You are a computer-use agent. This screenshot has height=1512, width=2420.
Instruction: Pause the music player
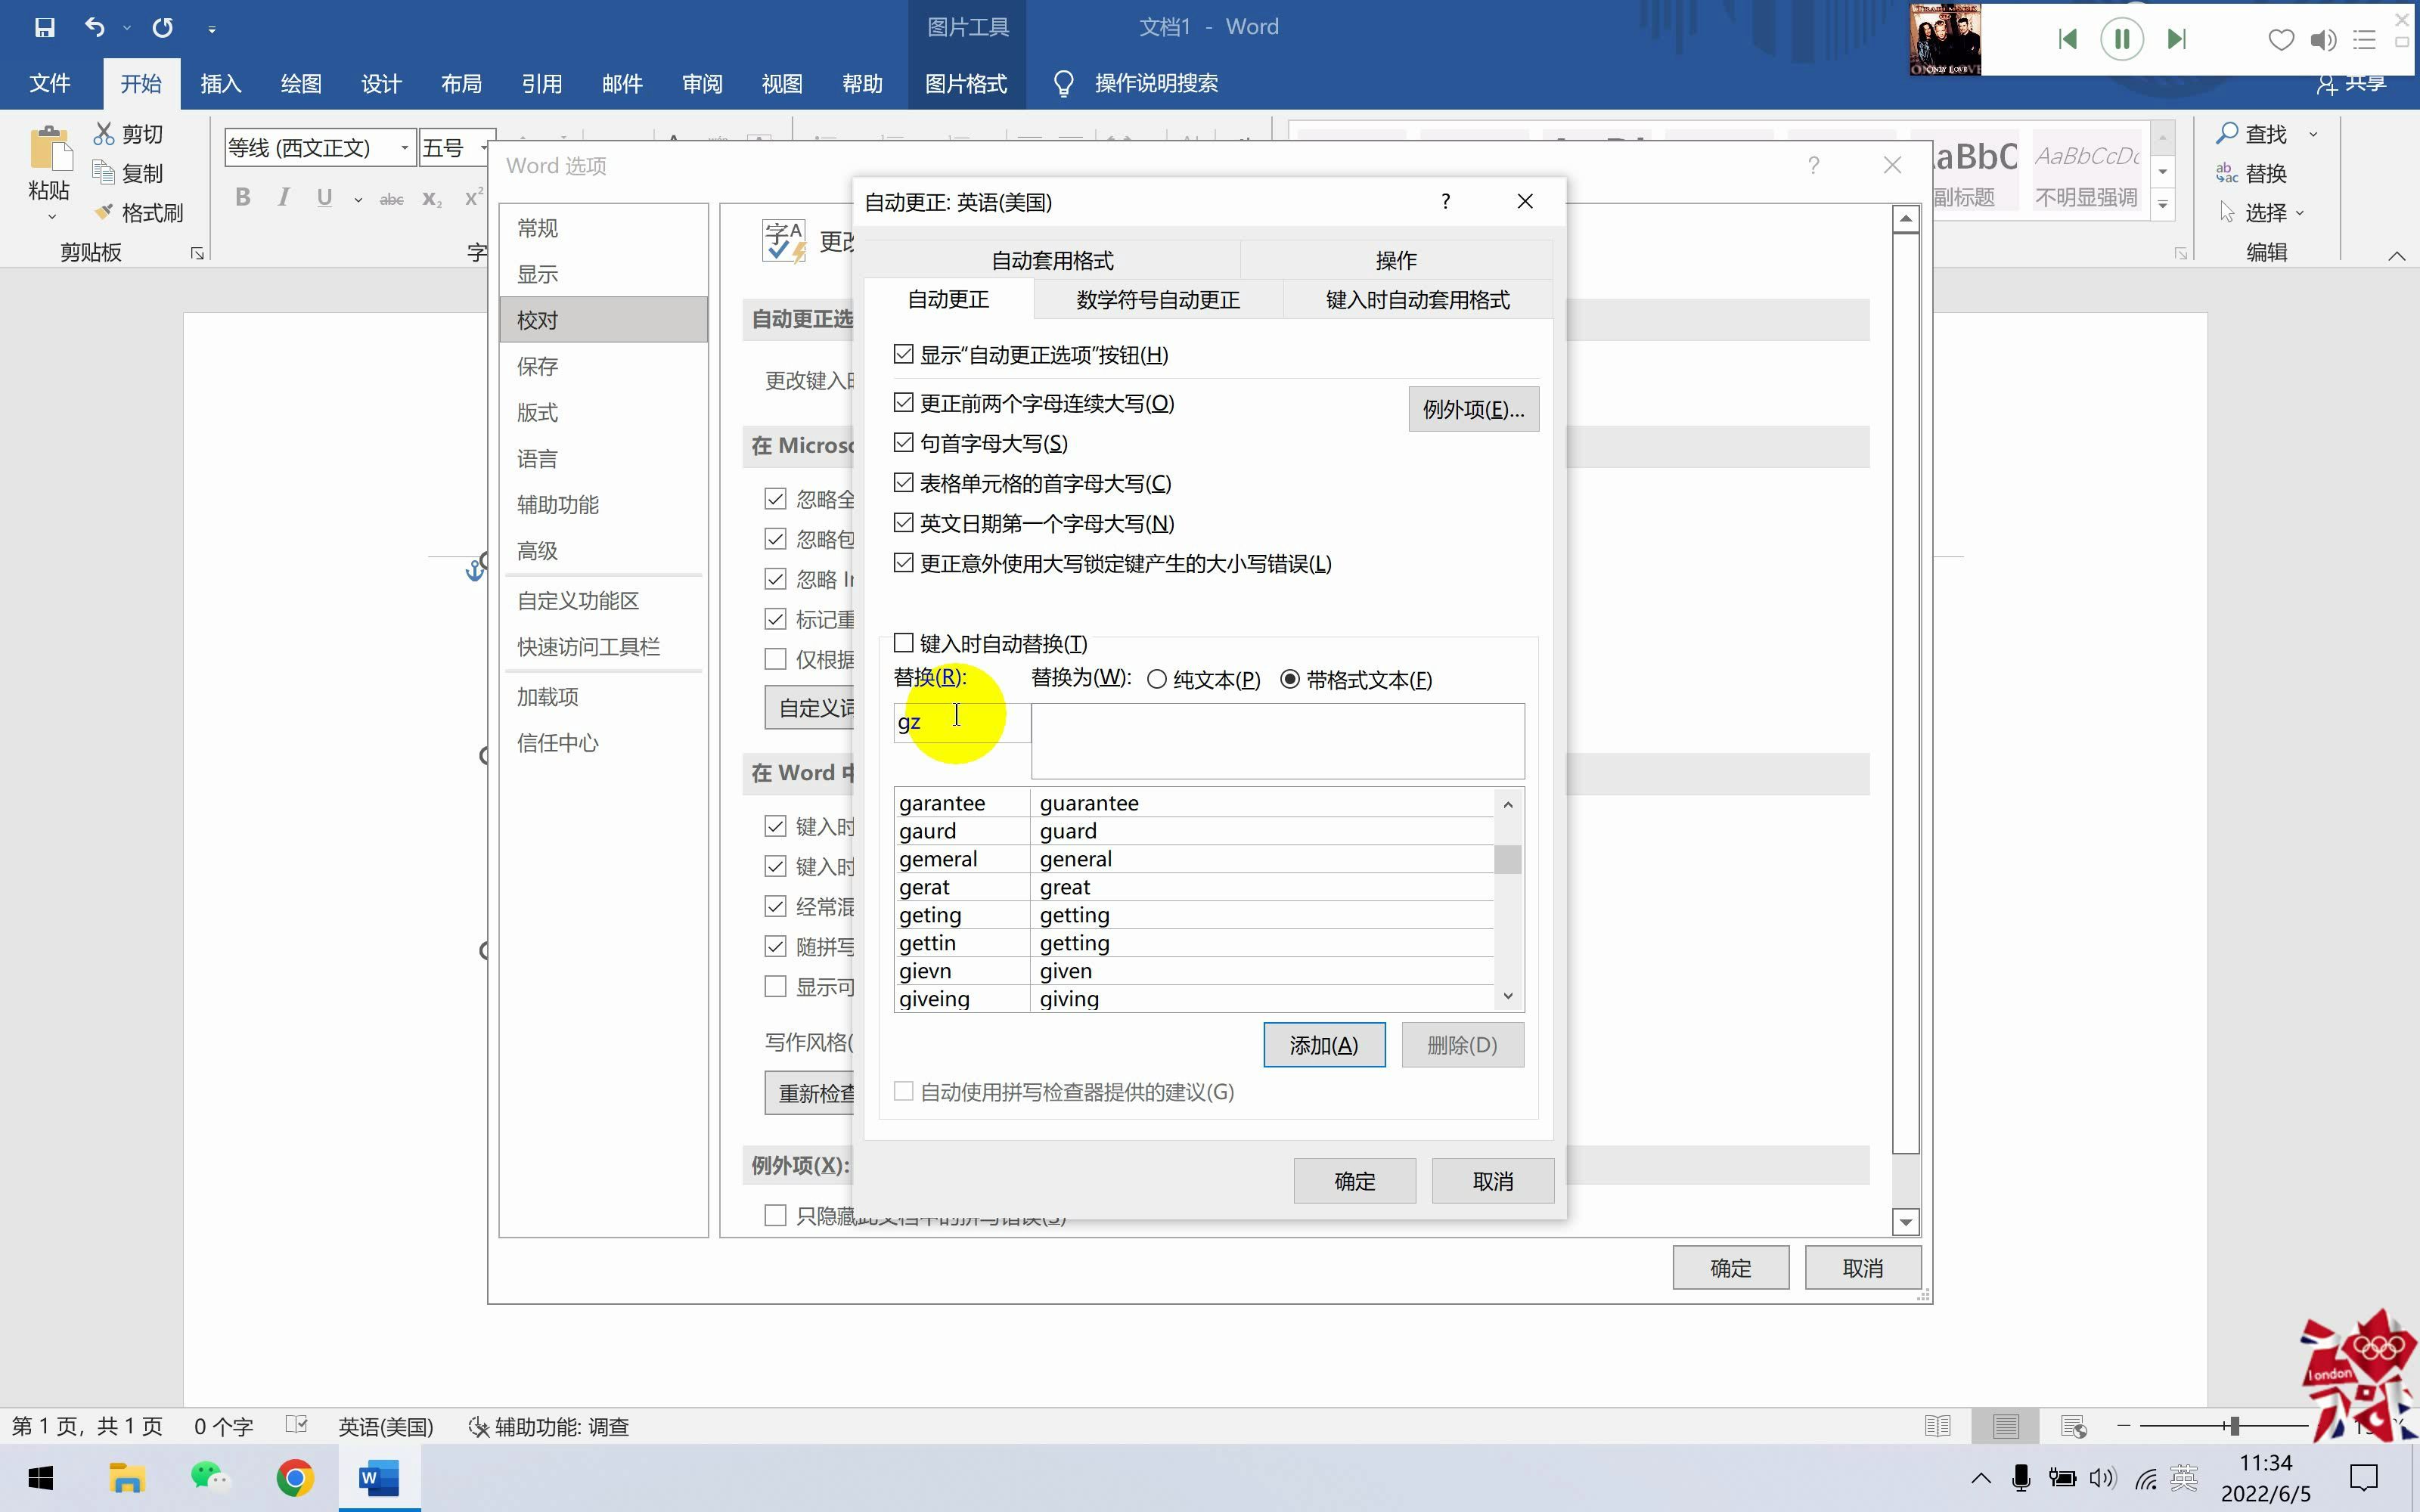point(2122,39)
